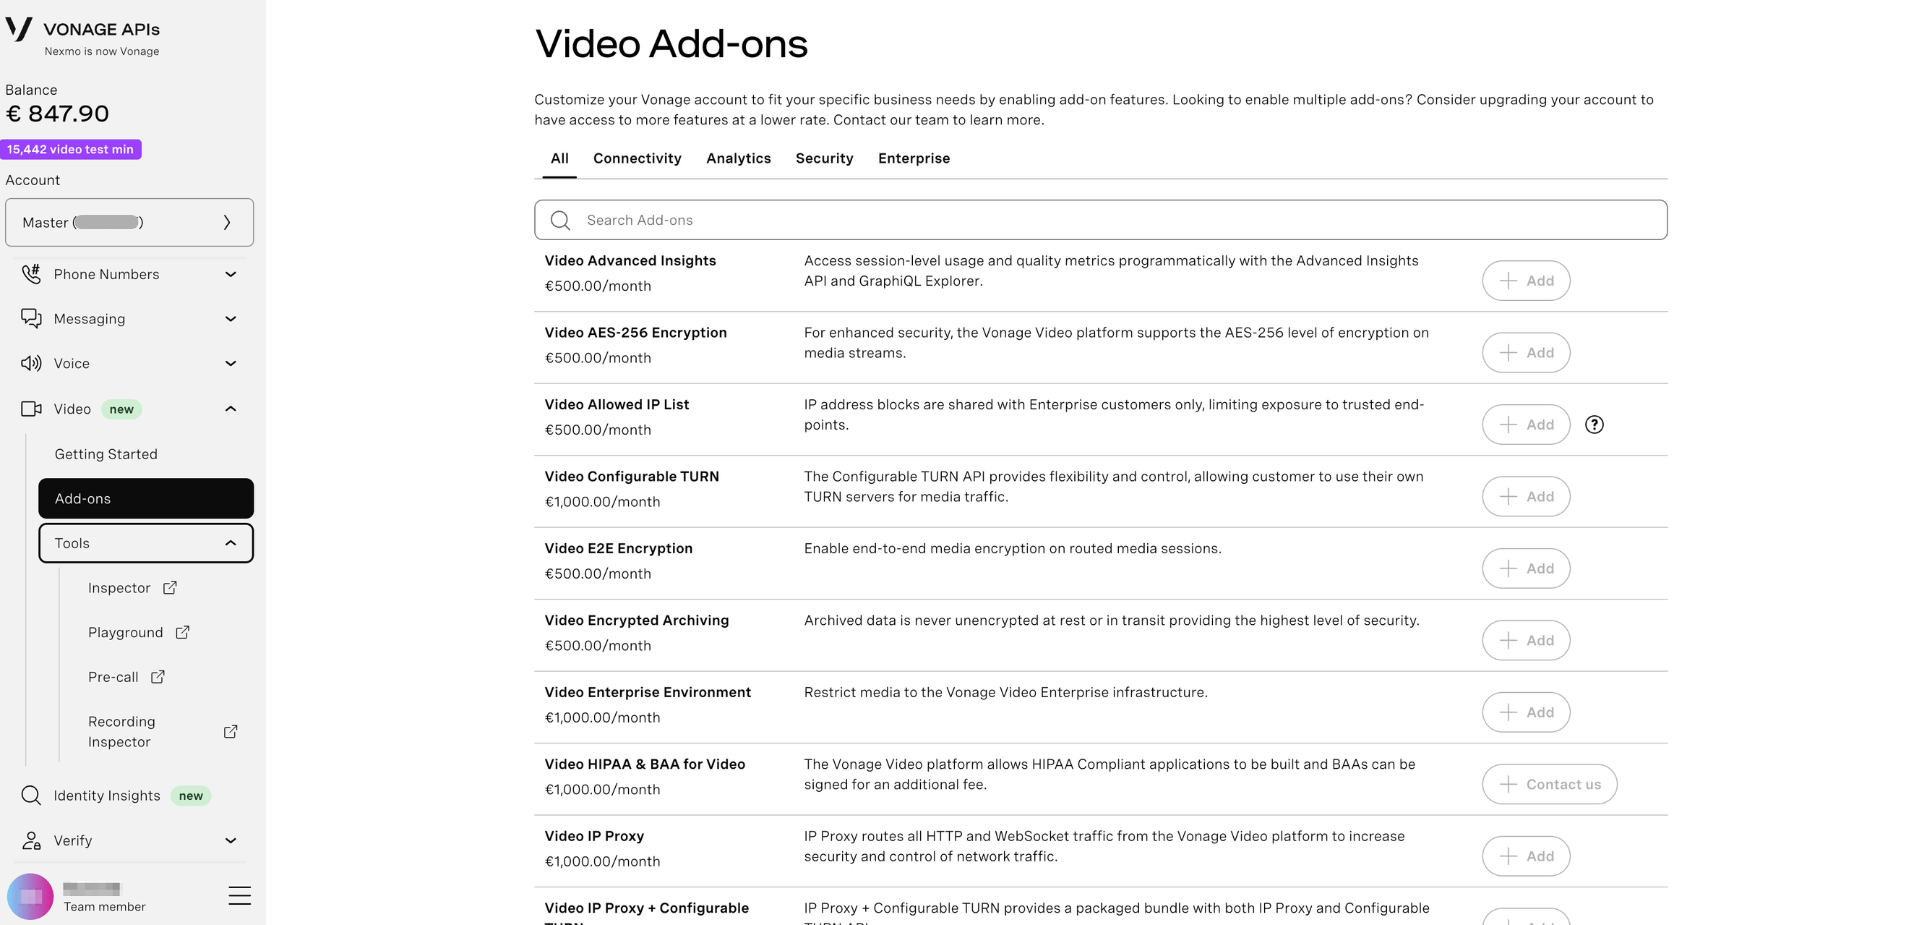Click the Pre-call external-link icon
The image size is (1917, 925).
[x=157, y=676]
